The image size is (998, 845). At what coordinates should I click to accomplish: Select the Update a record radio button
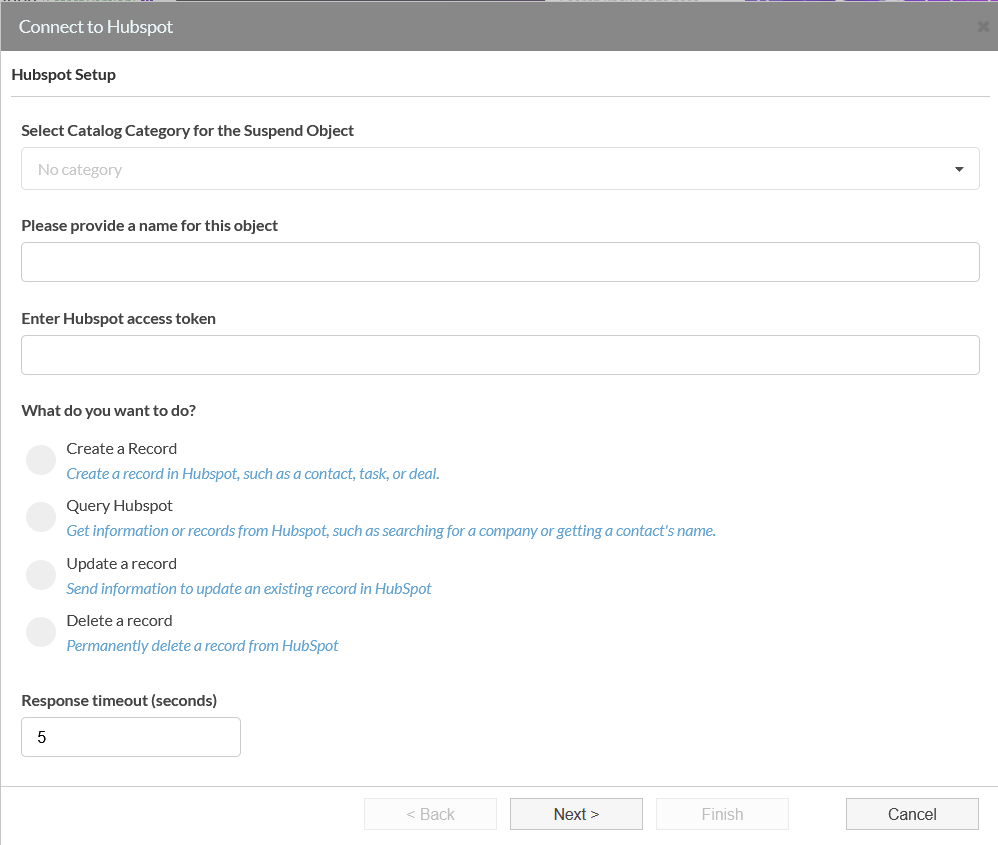click(x=41, y=575)
